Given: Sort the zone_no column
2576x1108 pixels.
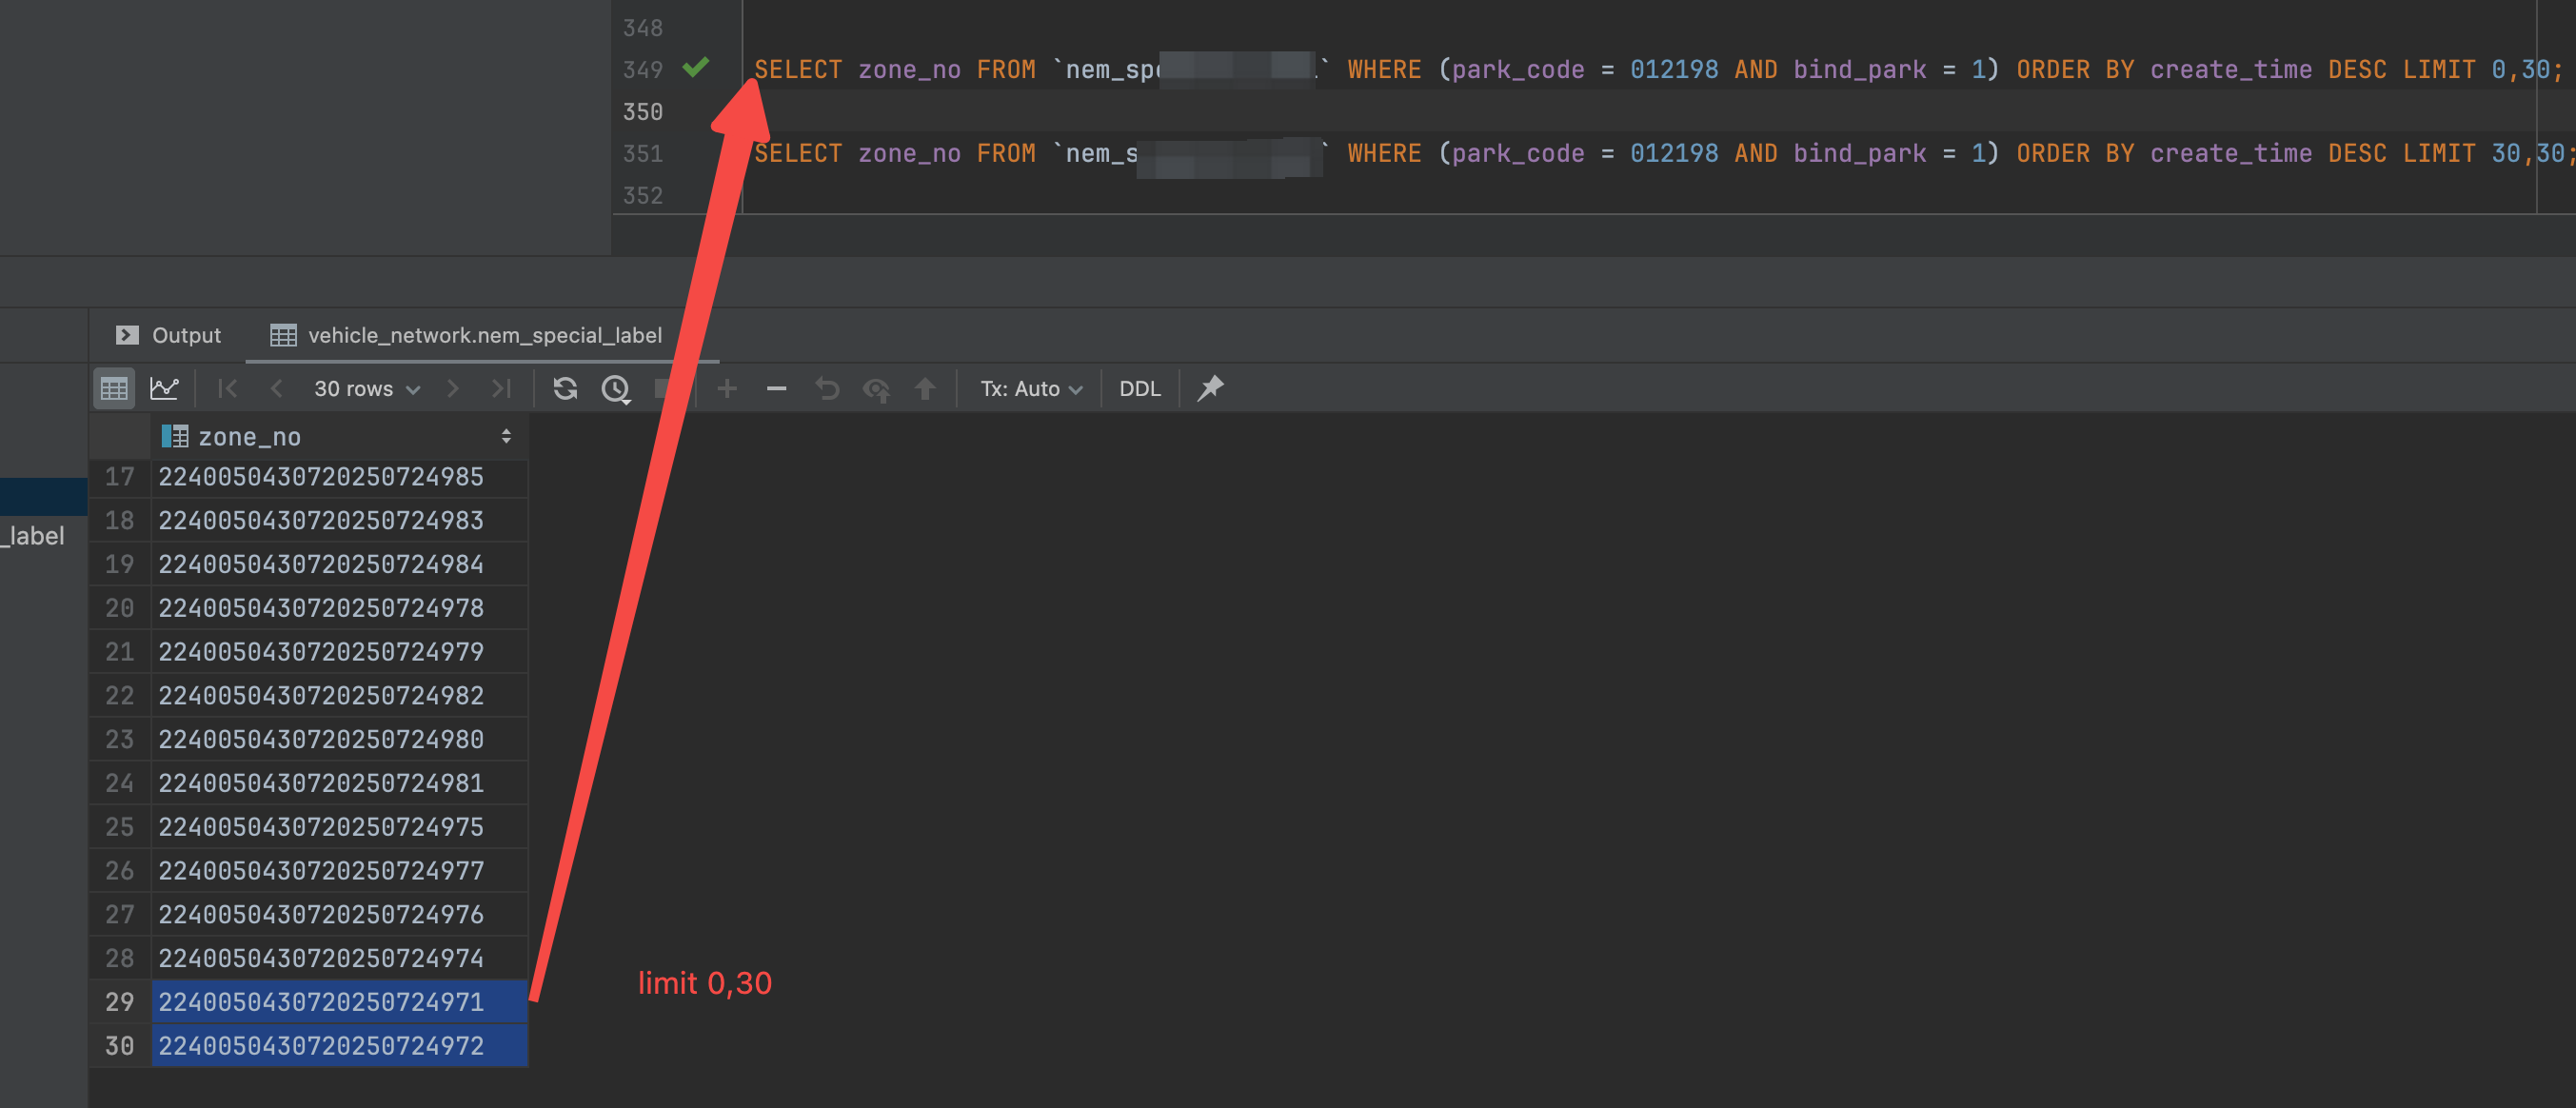Looking at the screenshot, I should click(x=506, y=436).
